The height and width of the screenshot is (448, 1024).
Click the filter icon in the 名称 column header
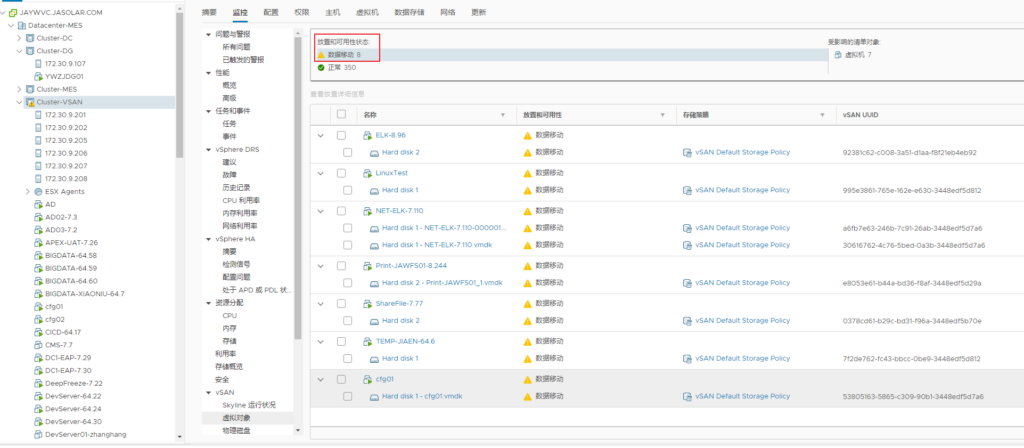503,115
